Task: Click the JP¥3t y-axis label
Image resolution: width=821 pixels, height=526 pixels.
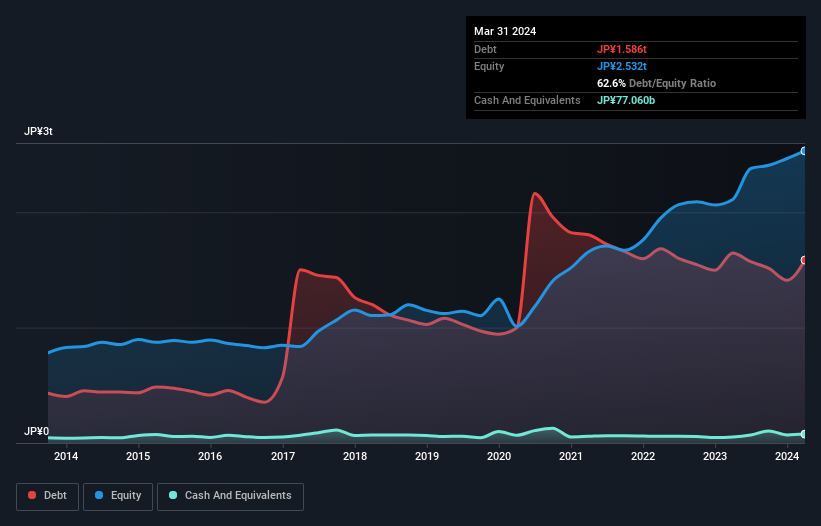Action: tap(38, 131)
